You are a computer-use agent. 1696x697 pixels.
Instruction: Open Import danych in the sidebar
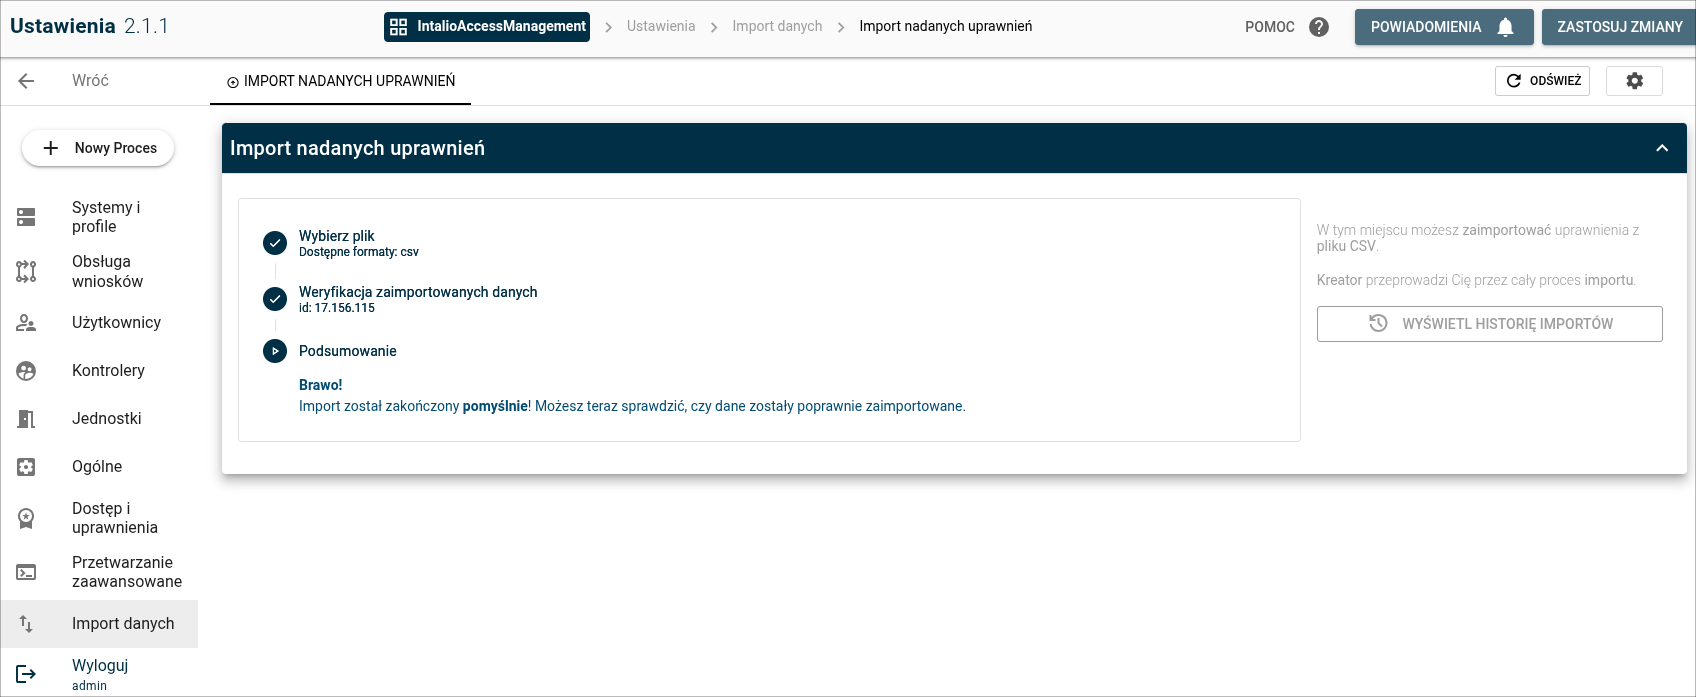(x=123, y=624)
